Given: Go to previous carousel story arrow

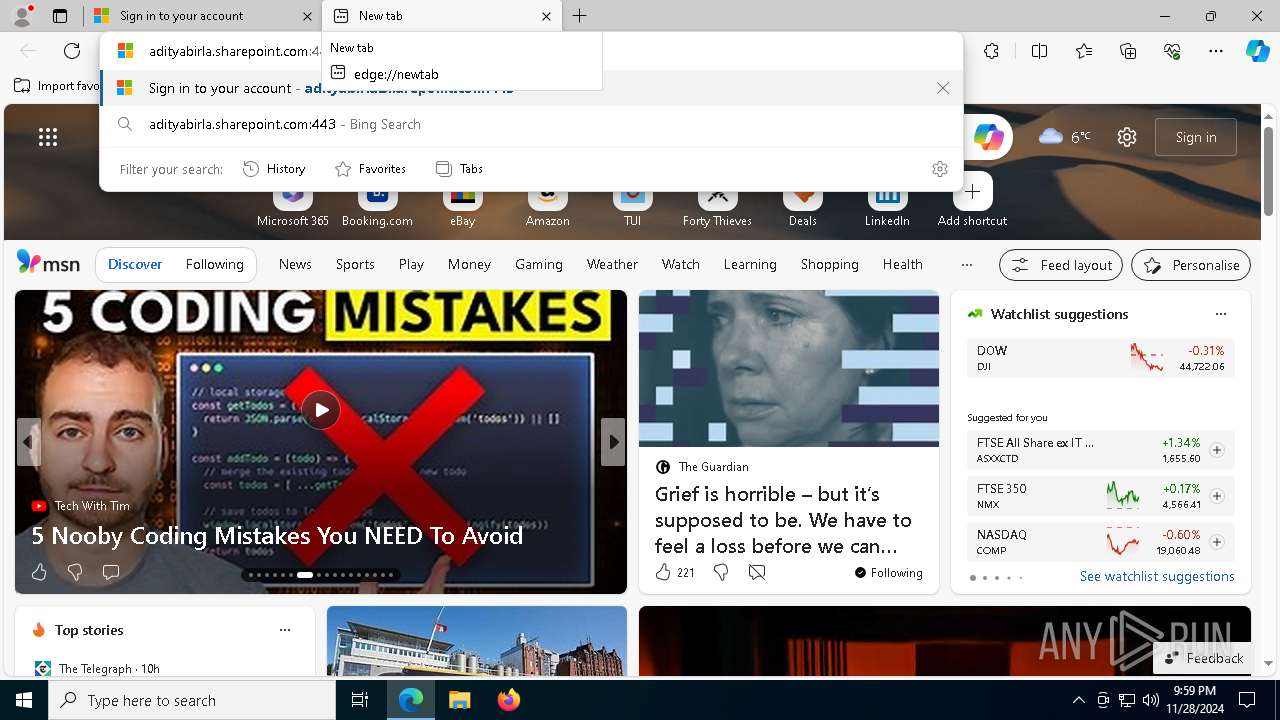Looking at the screenshot, I should click(x=28, y=442).
